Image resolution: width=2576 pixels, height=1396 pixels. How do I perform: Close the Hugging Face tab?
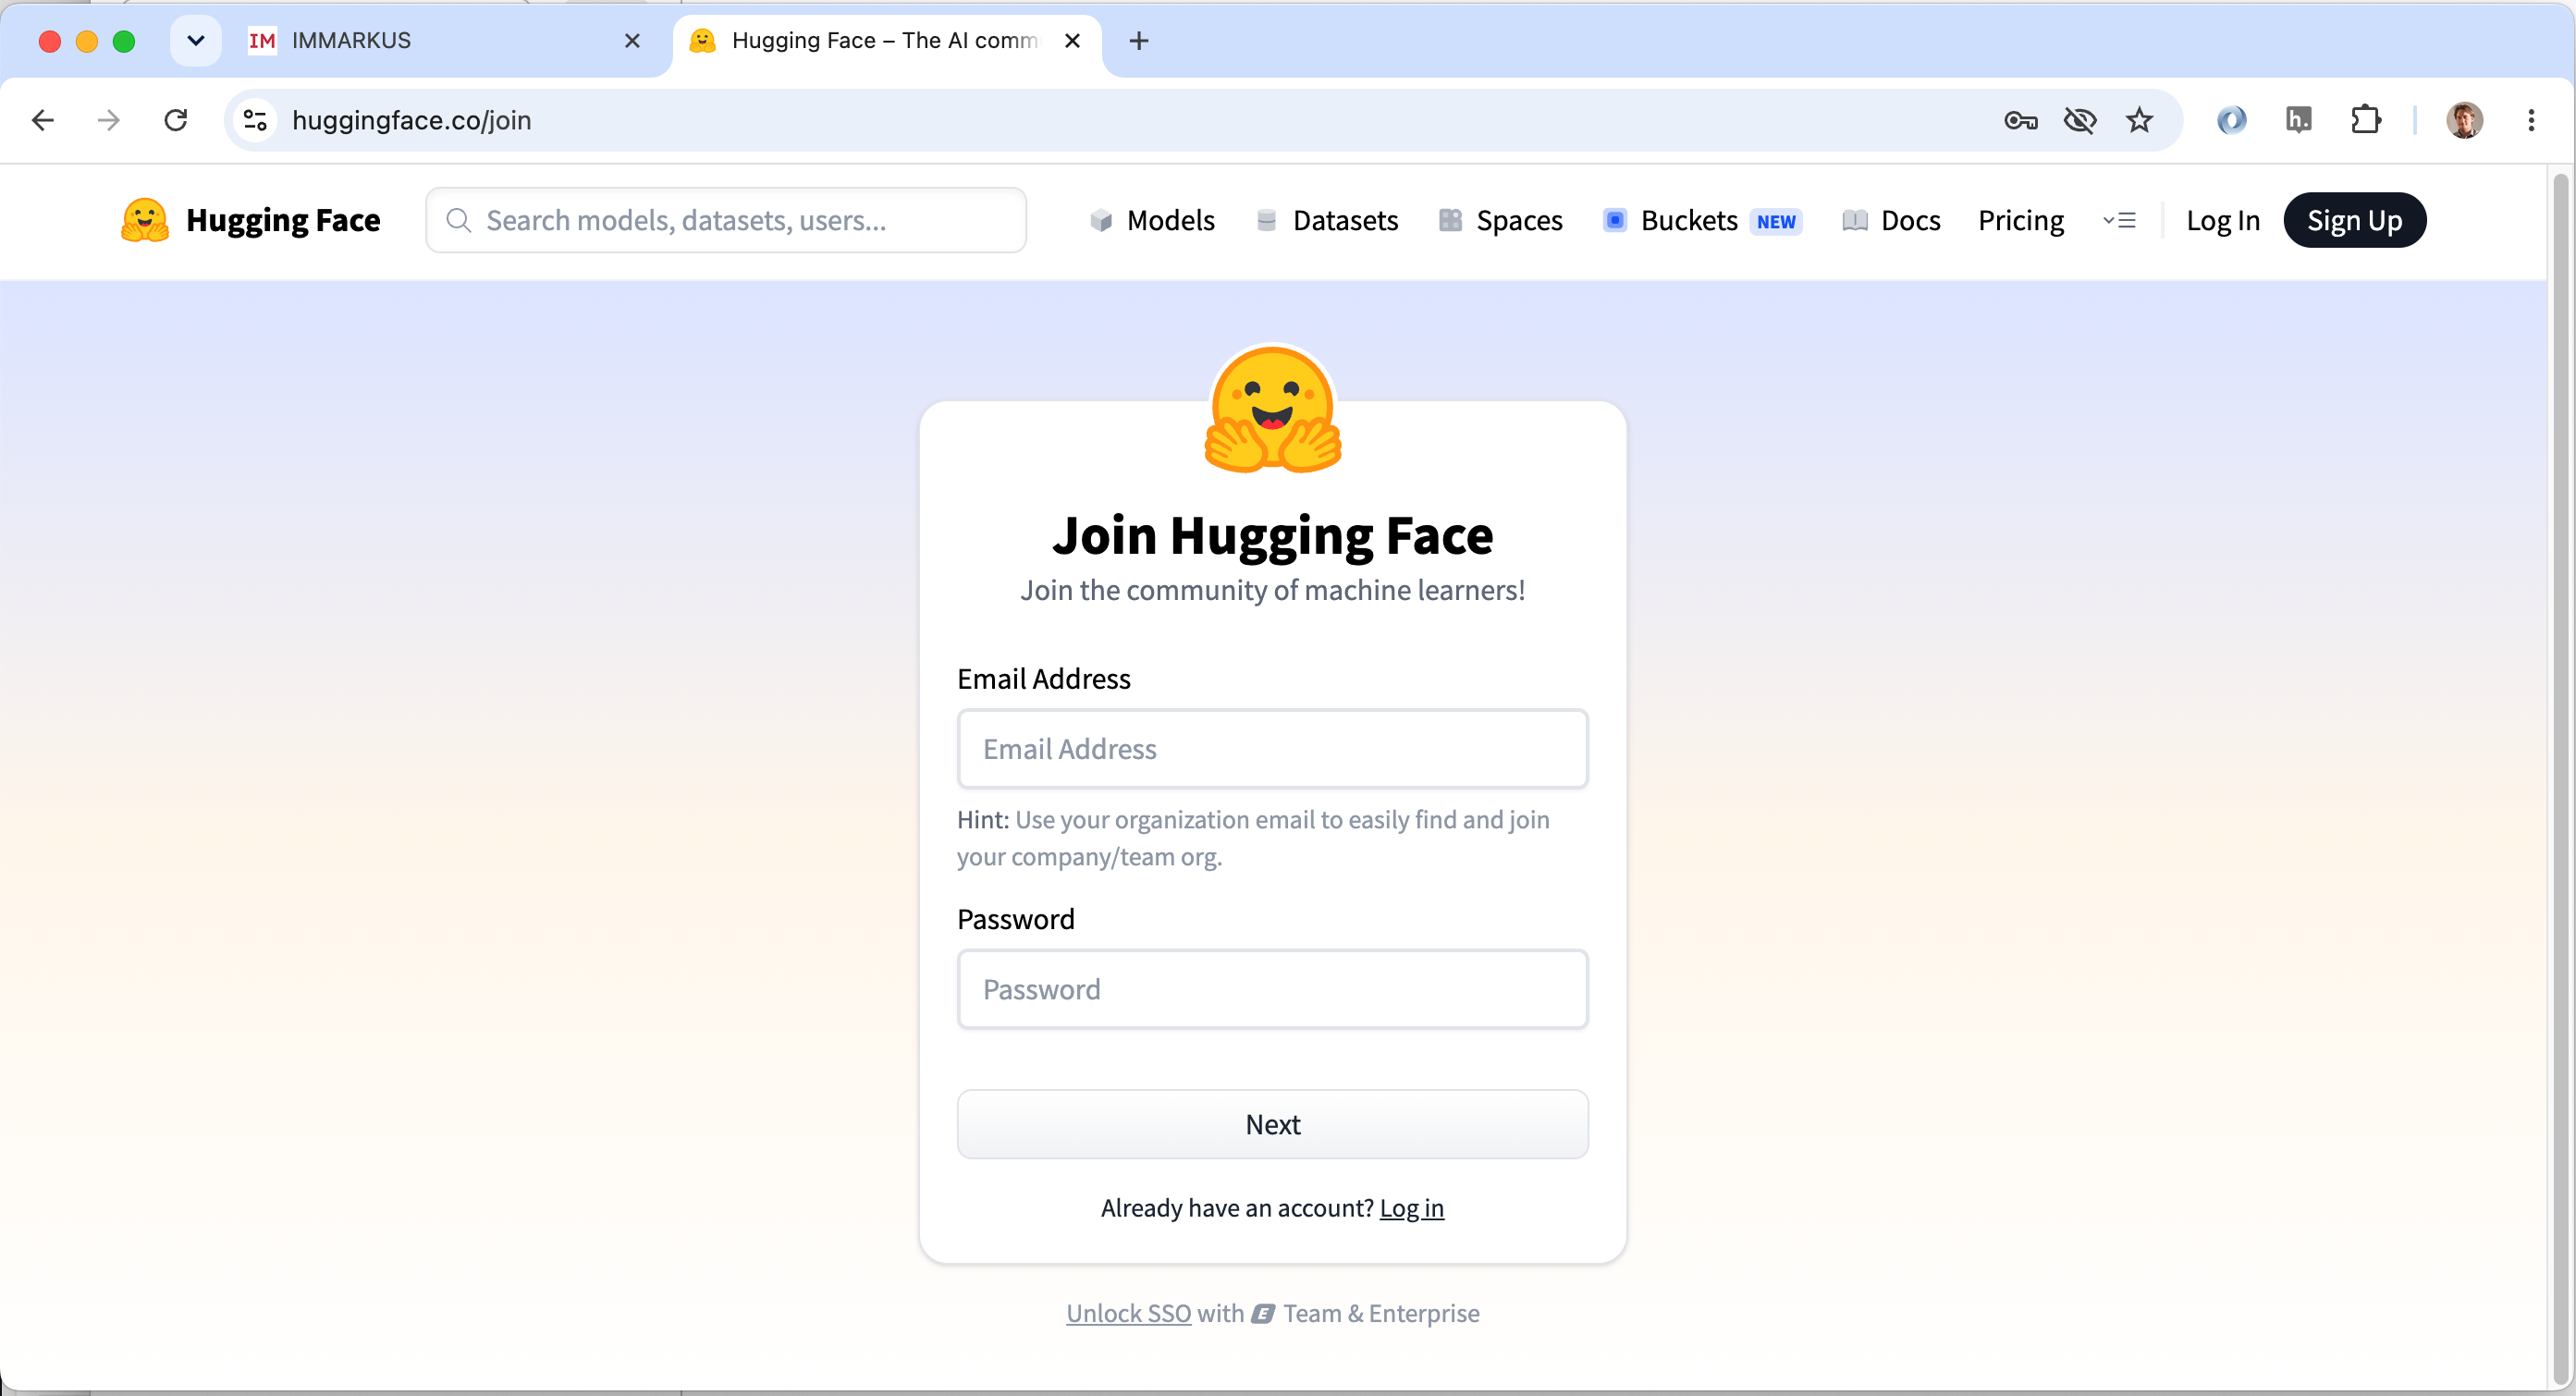(x=1072, y=41)
